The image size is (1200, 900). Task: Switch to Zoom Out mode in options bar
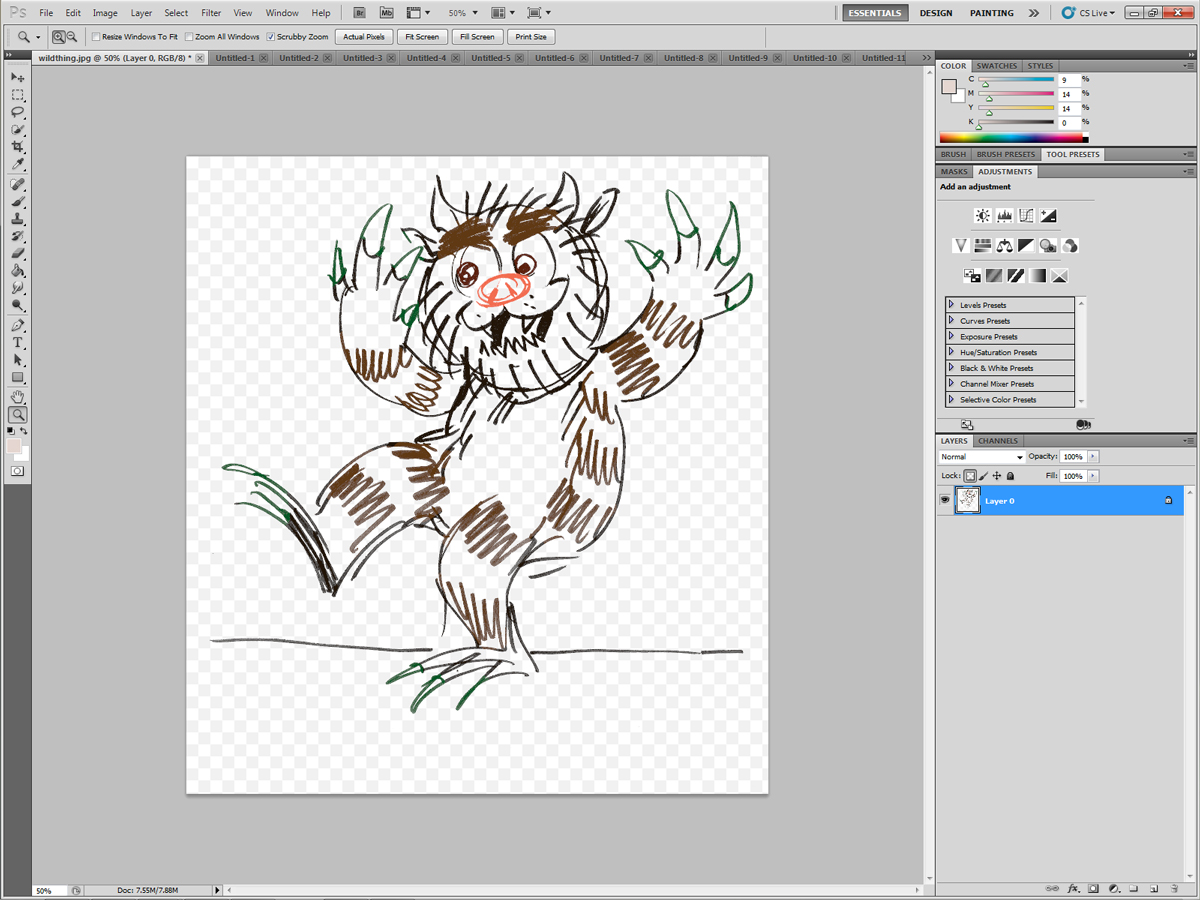pos(72,37)
